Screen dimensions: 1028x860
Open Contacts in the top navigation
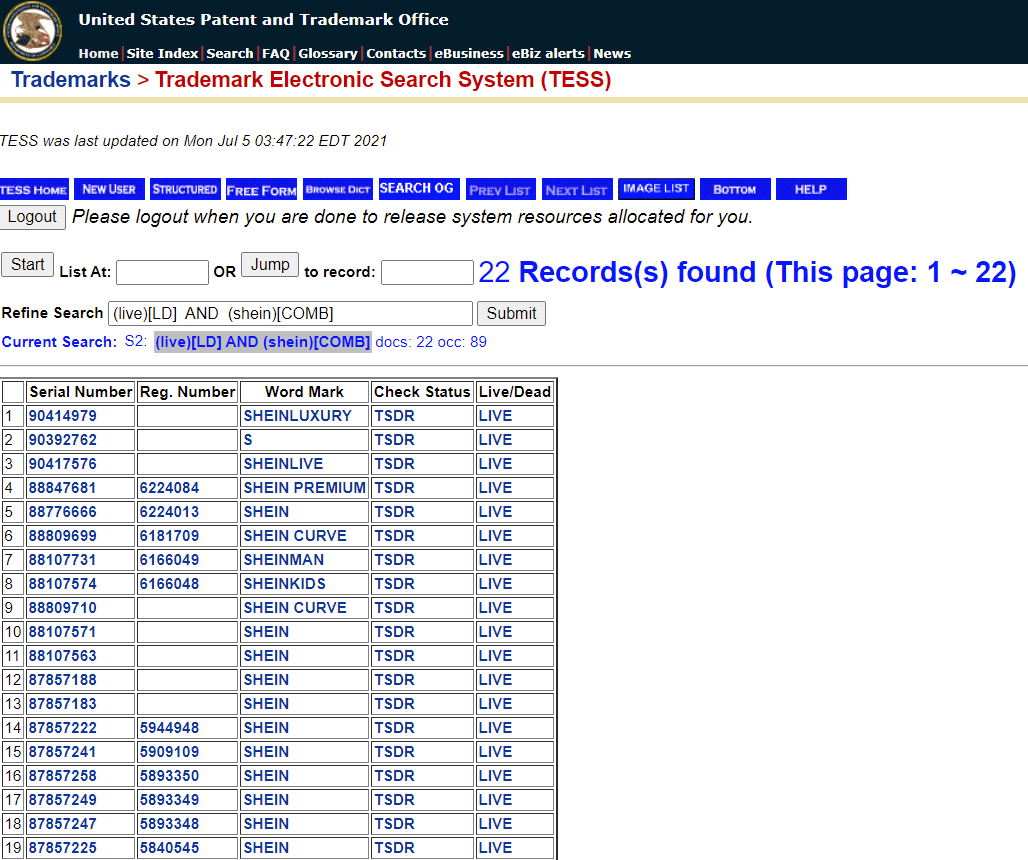coord(396,53)
